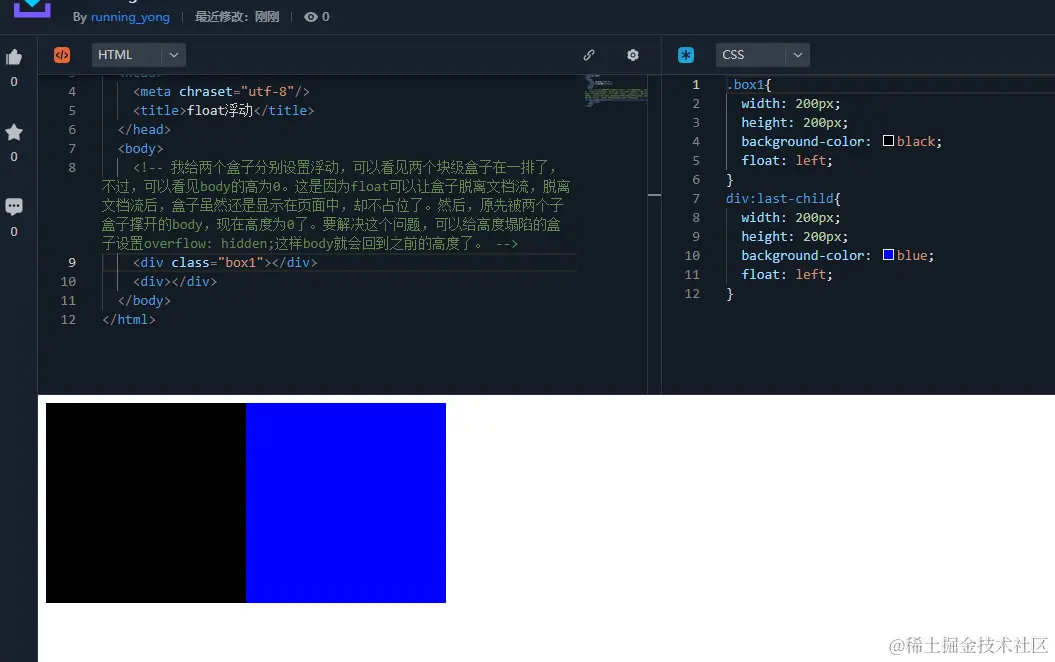Click the meta chraset line
1055x662 pixels.
(x=221, y=91)
